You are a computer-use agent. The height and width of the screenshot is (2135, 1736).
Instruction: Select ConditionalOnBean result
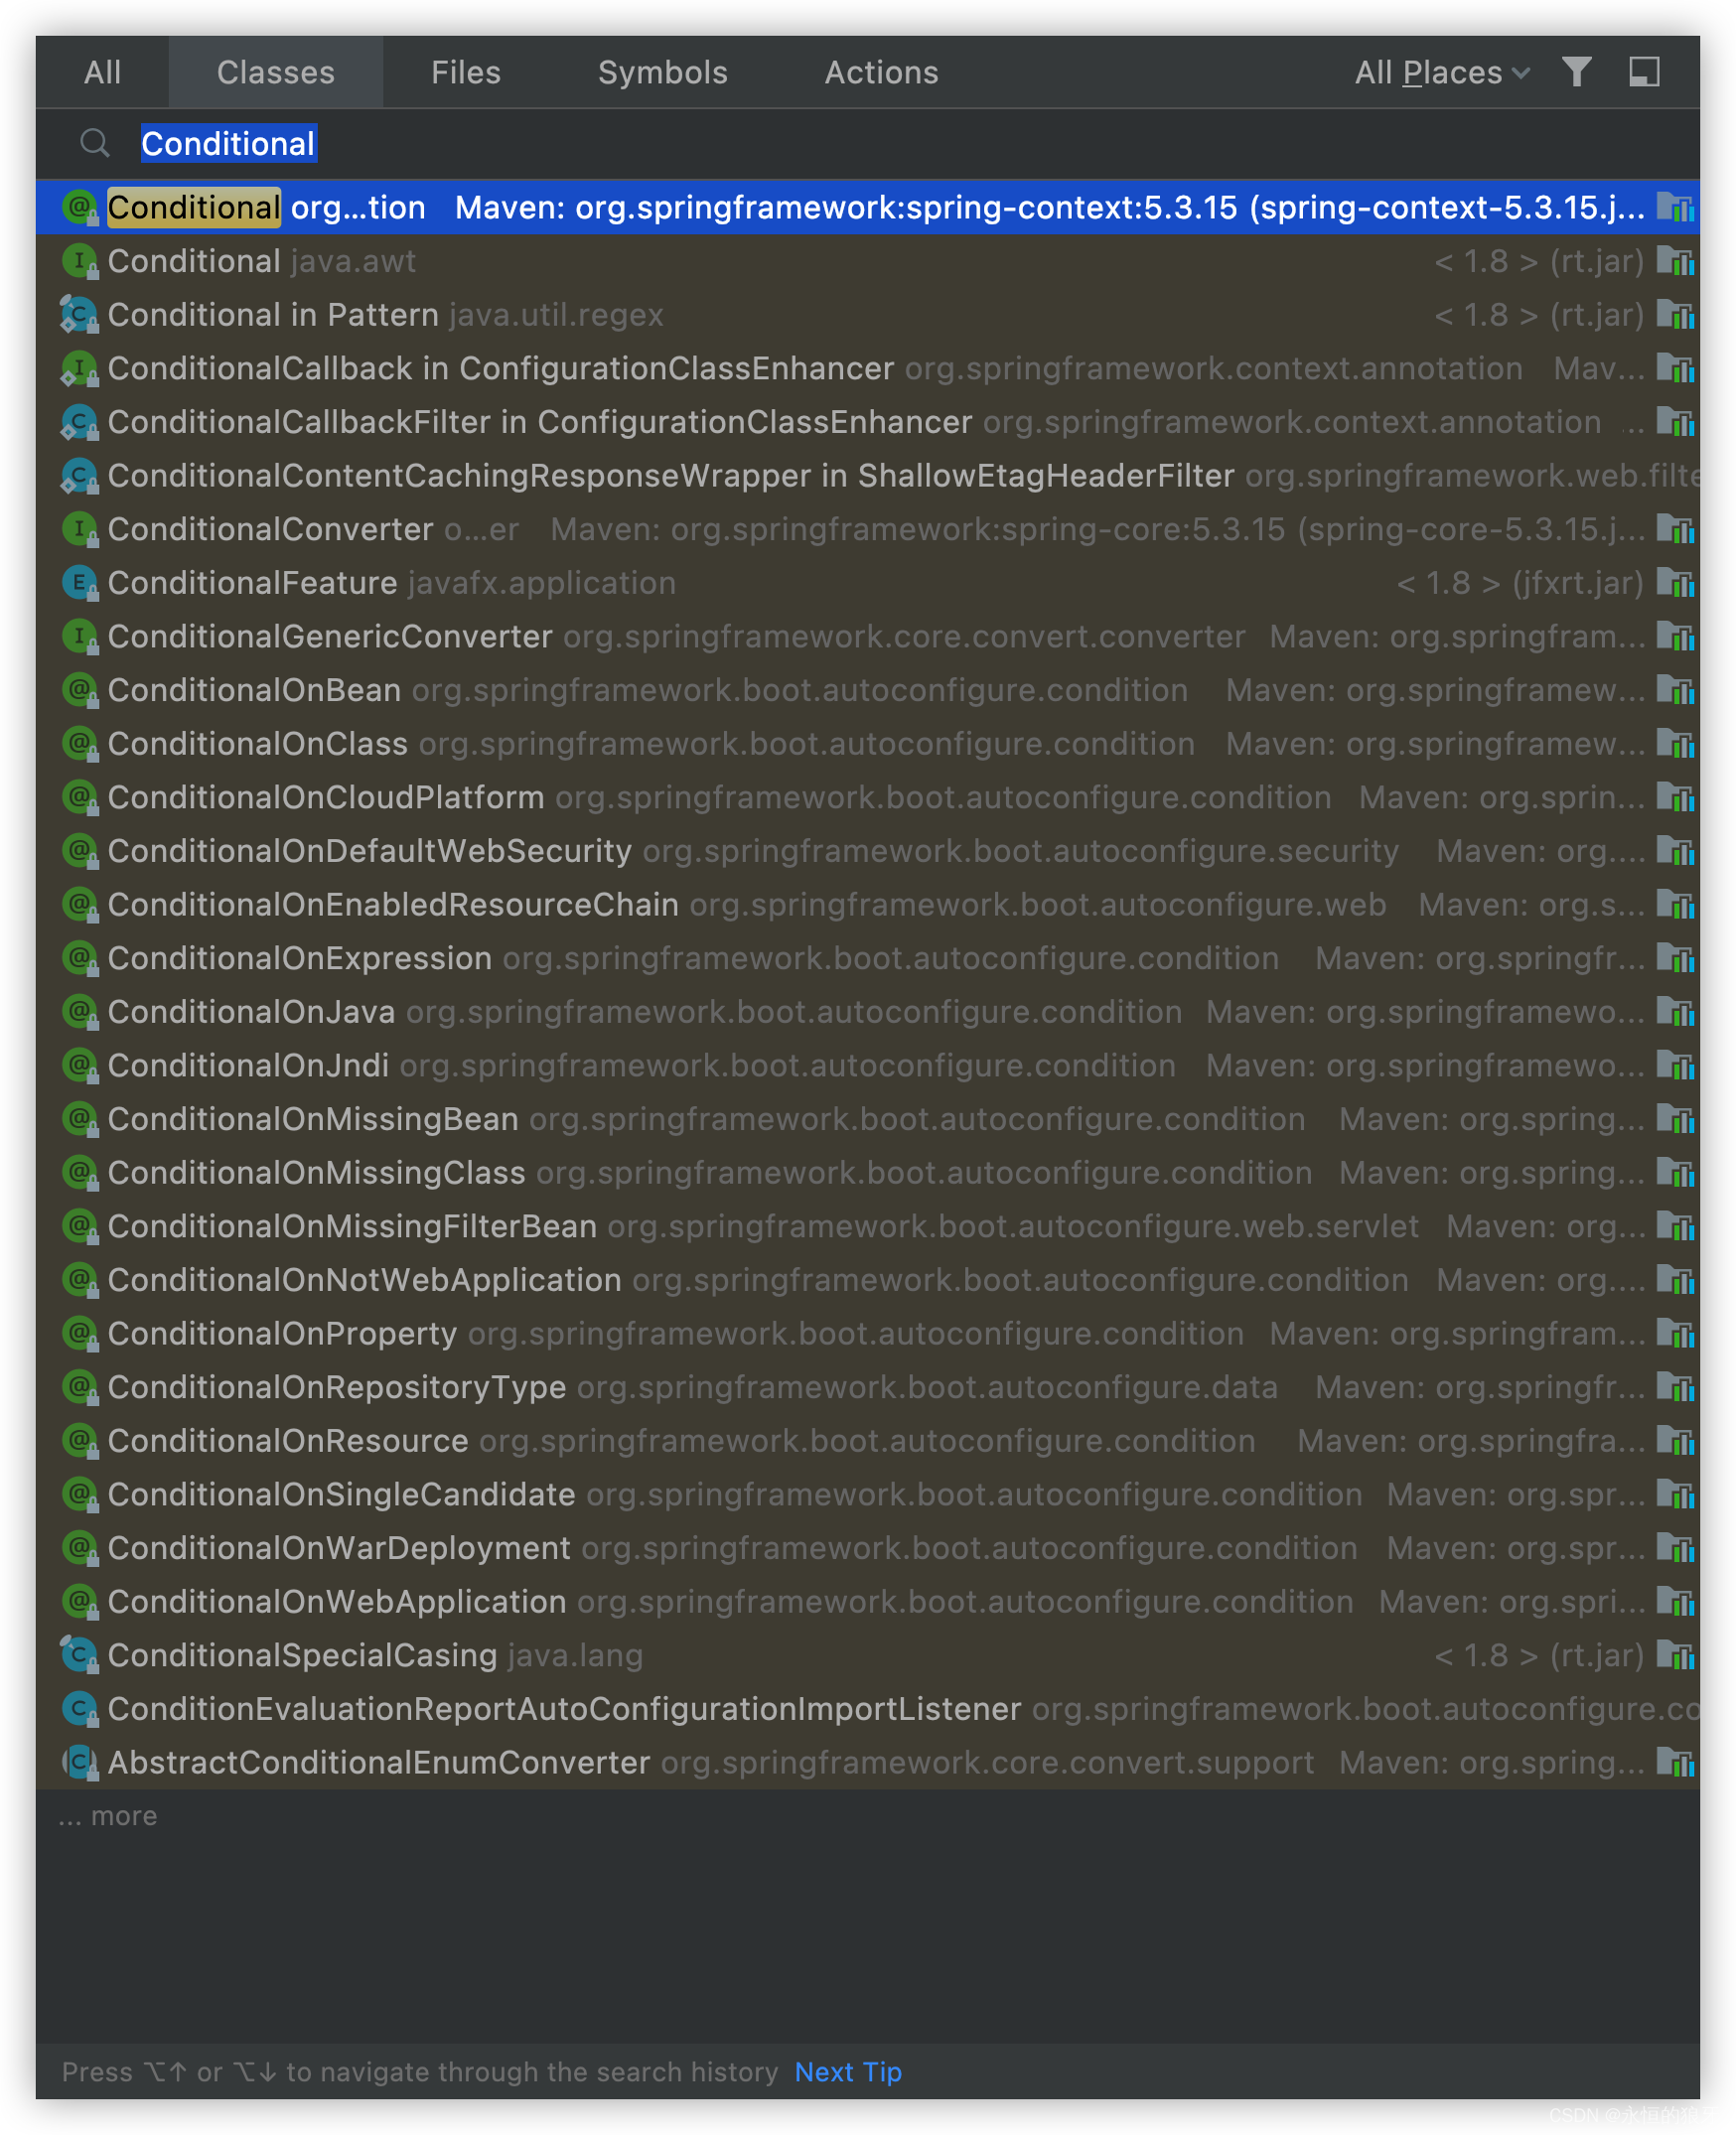tap(868, 690)
